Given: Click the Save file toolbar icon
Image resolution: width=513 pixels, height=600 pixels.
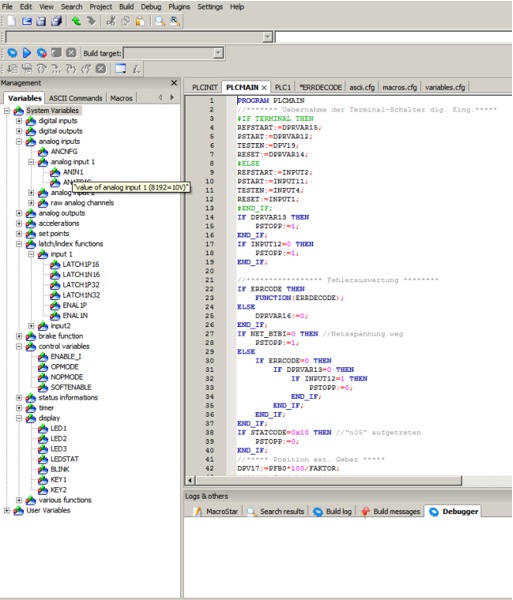Looking at the screenshot, I should pos(41,21).
